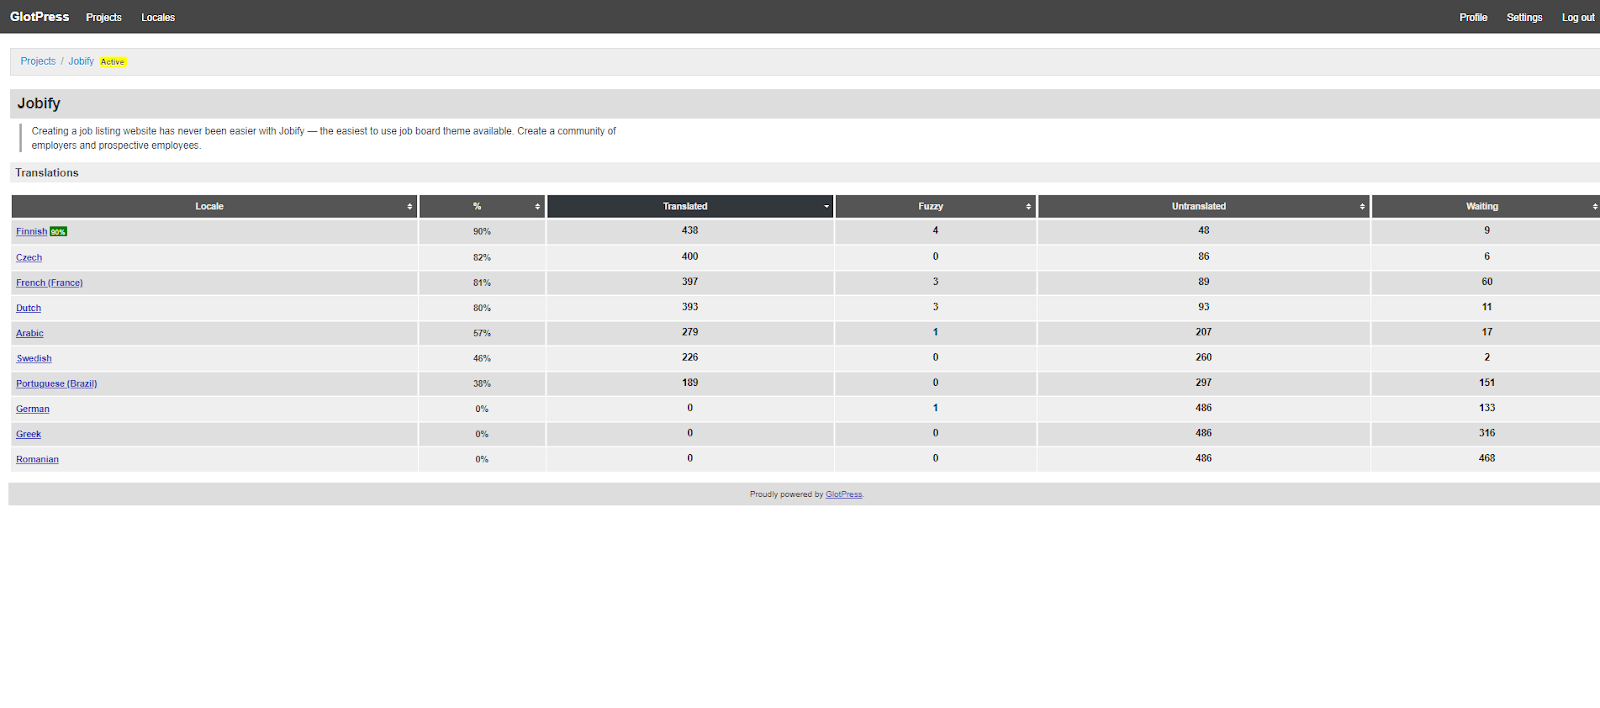Open the Arabic locale
The image size is (1600, 708).
[x=30, y=333]
